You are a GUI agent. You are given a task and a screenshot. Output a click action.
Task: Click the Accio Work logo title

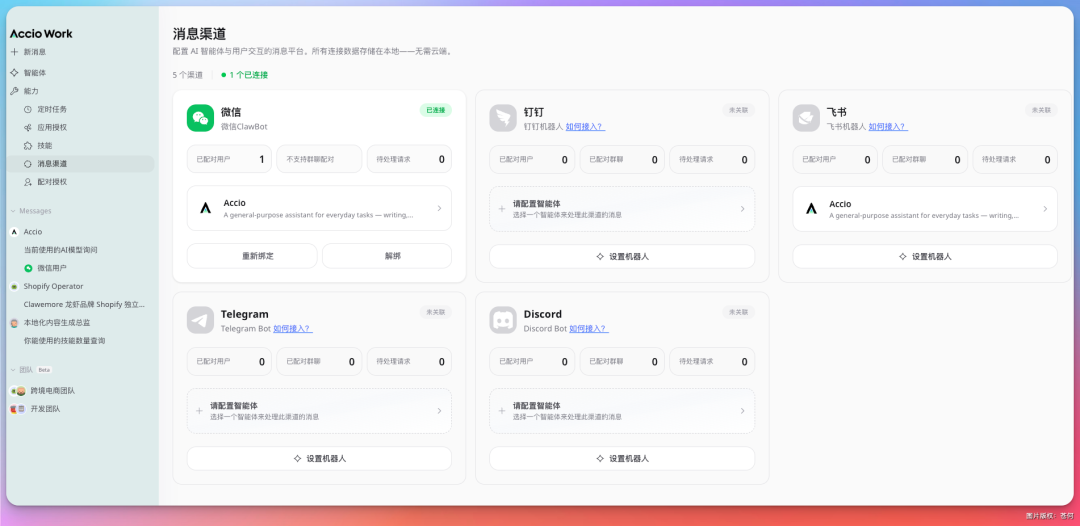(x=41, y=34)
